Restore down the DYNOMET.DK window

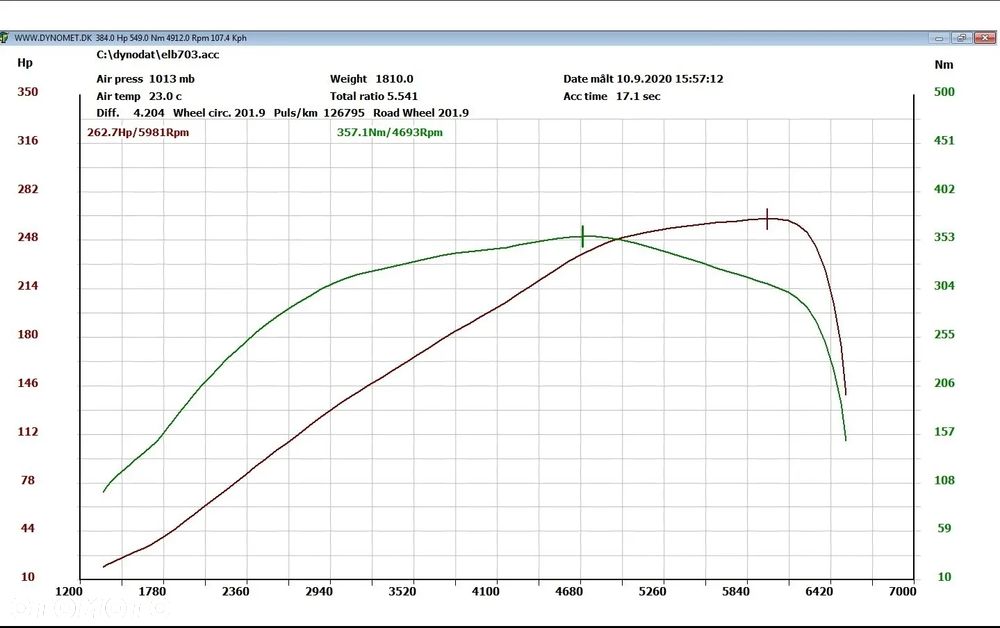[x=962, y=38]
